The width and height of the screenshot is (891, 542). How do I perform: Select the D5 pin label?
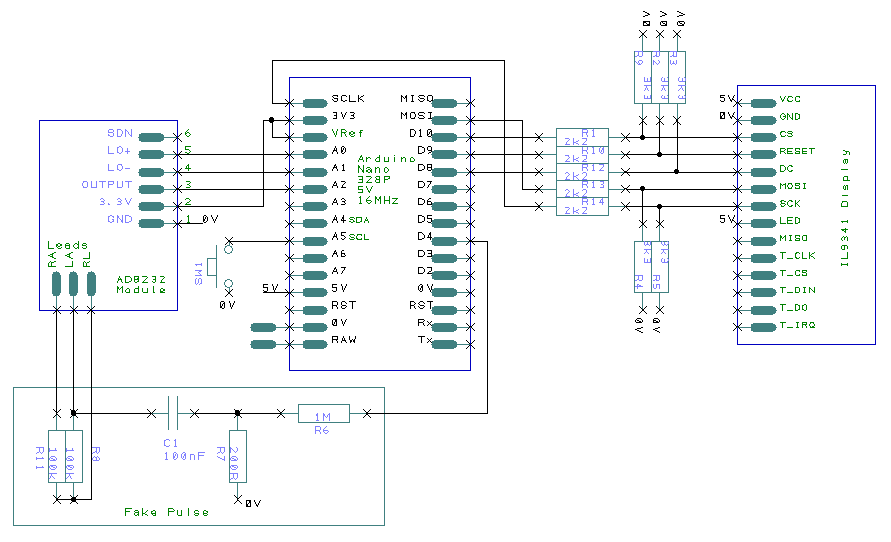click(x=425, y=219)
